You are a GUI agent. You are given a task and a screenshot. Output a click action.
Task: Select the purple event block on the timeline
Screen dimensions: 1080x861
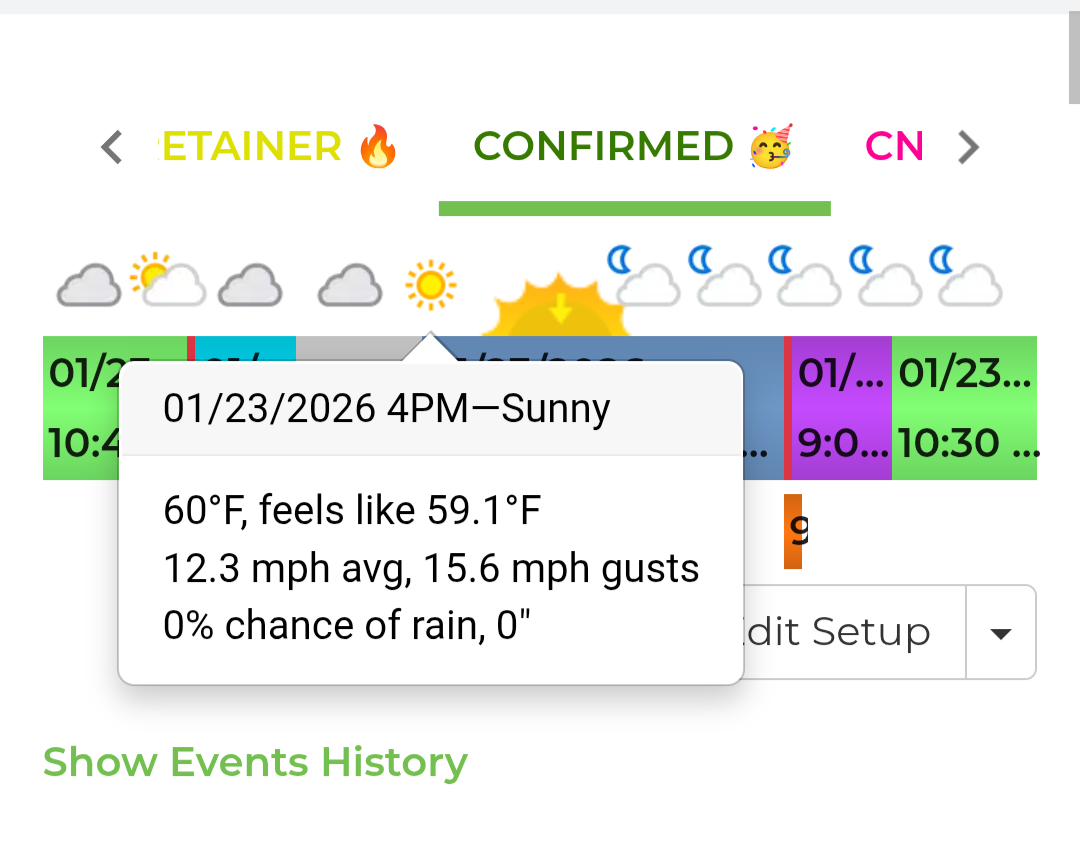pyautogui.click(x=842, y=408)
